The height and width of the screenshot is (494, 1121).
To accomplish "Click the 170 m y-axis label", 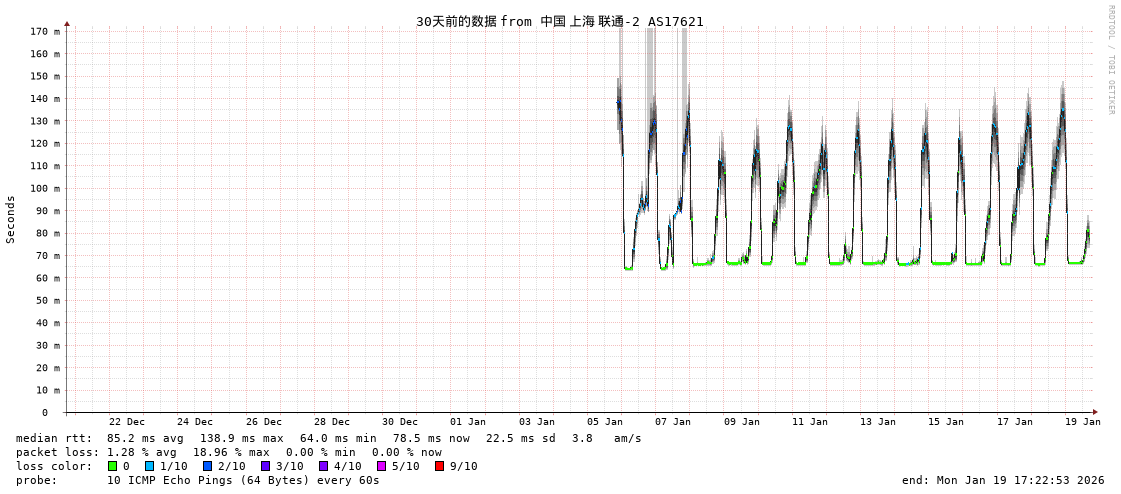I will click(x=44, y=32).
